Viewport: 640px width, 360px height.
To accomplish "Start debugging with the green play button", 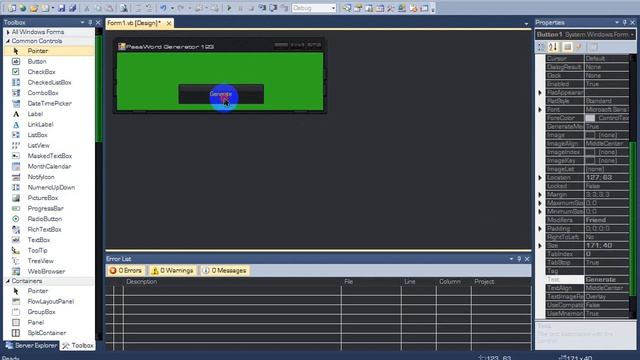I will tap(229, 8).
